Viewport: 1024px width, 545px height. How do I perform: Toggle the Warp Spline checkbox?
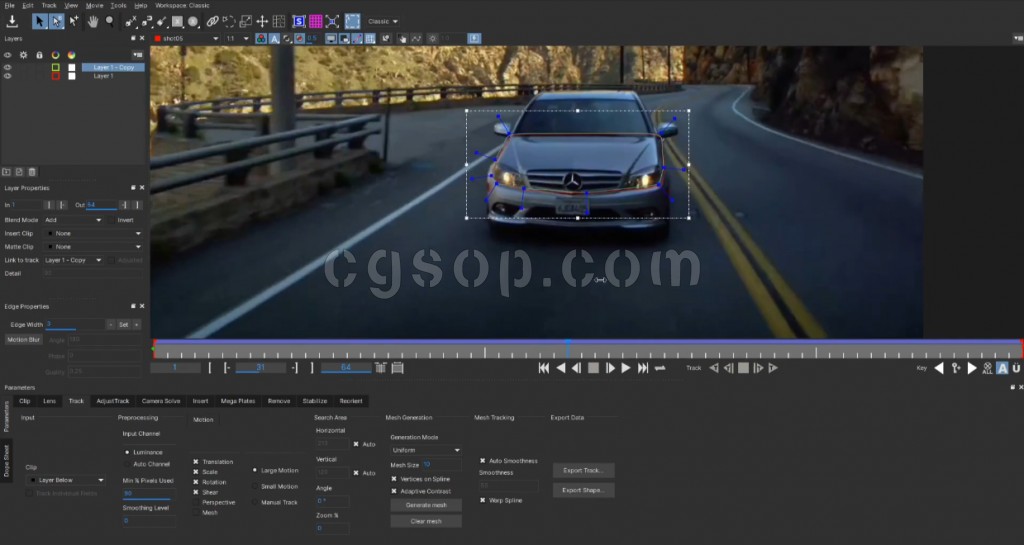pyautogui.click(x=483, y=500)
